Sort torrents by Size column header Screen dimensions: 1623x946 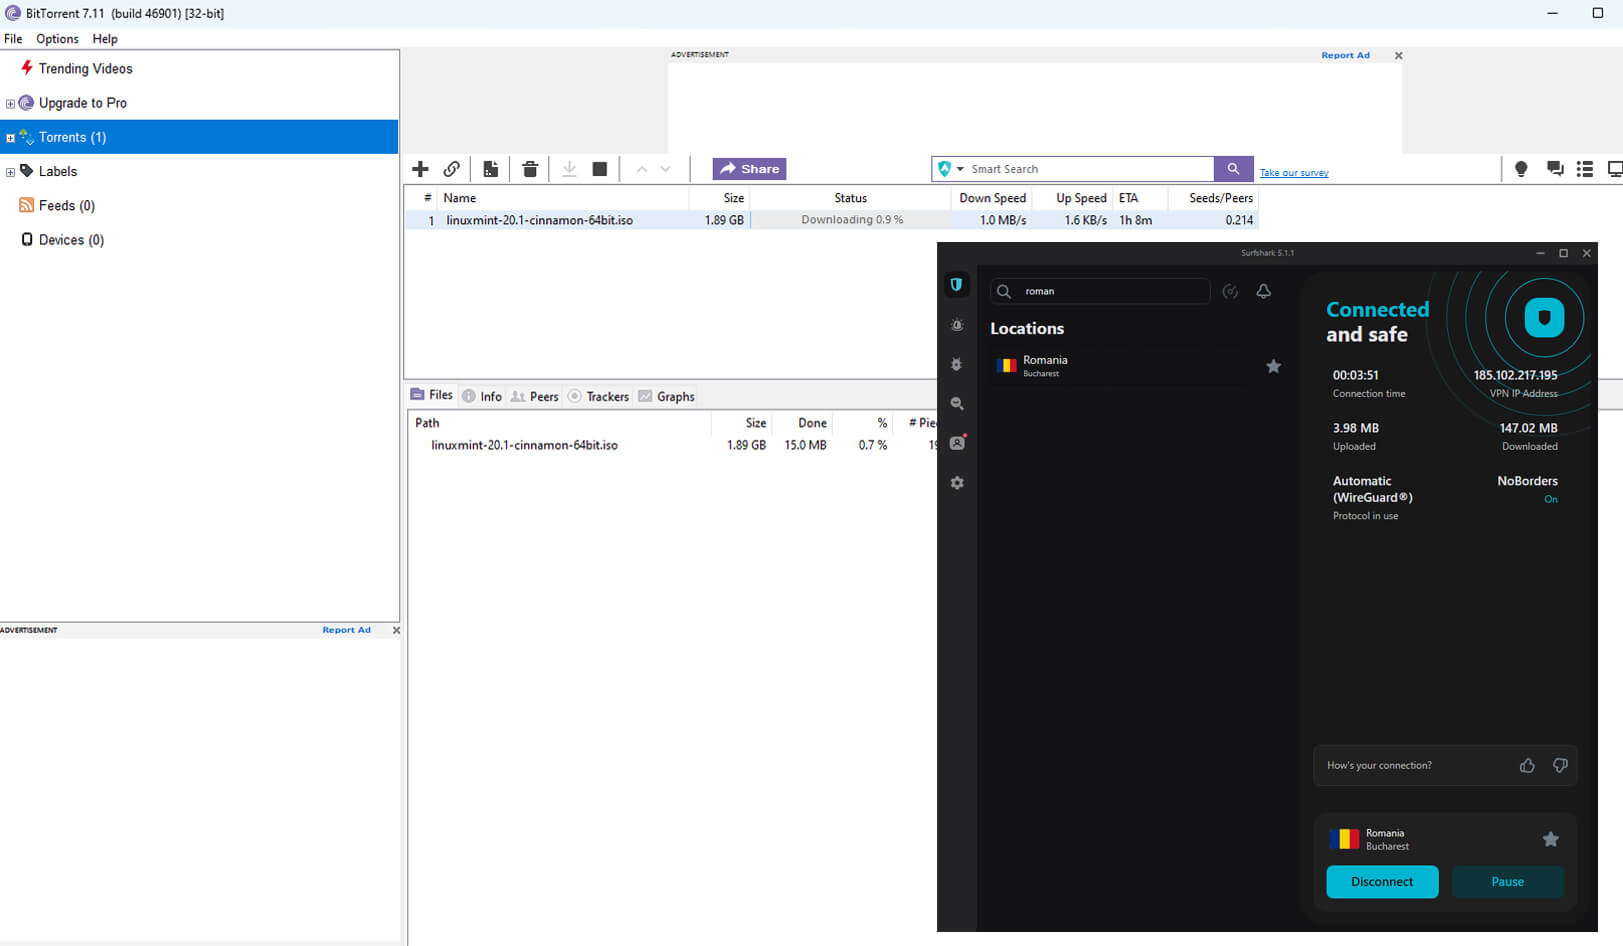pos(720,198)
